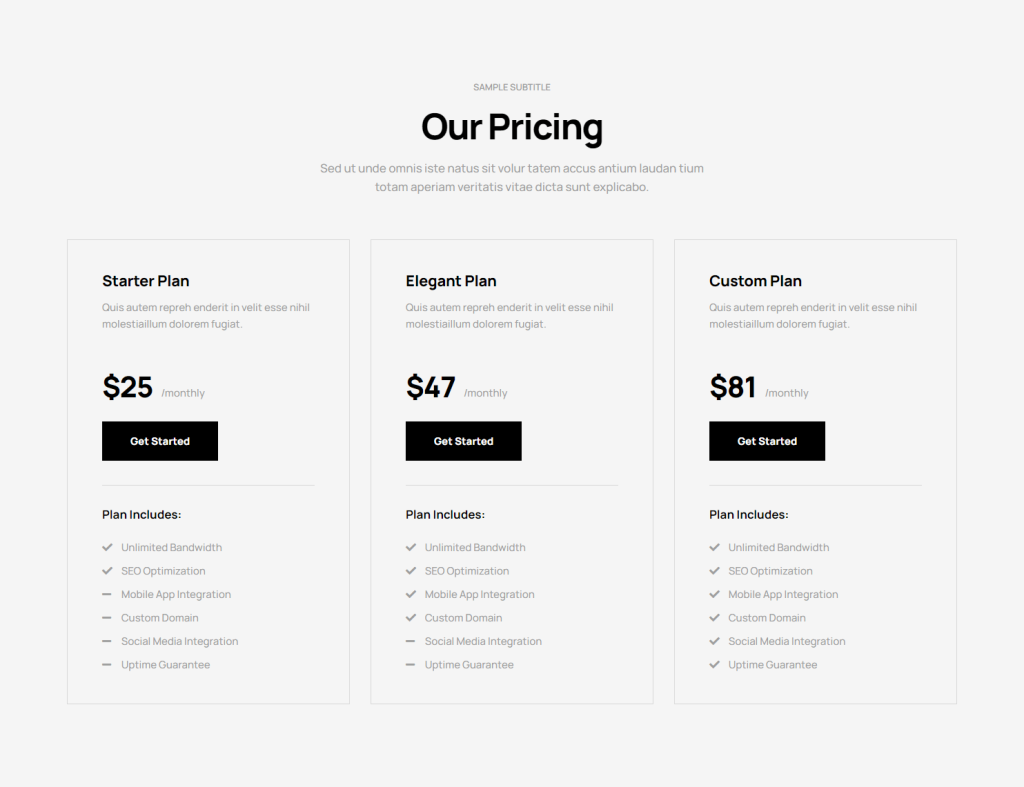Toggle the Uptime Guarantee dash in Elegant Plan
The image size is (1024, 787).
(x=410, y=664)
